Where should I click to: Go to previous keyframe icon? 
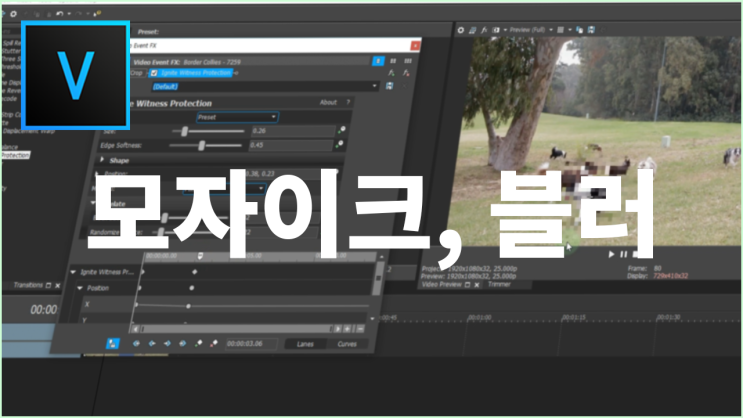point(152,344)
